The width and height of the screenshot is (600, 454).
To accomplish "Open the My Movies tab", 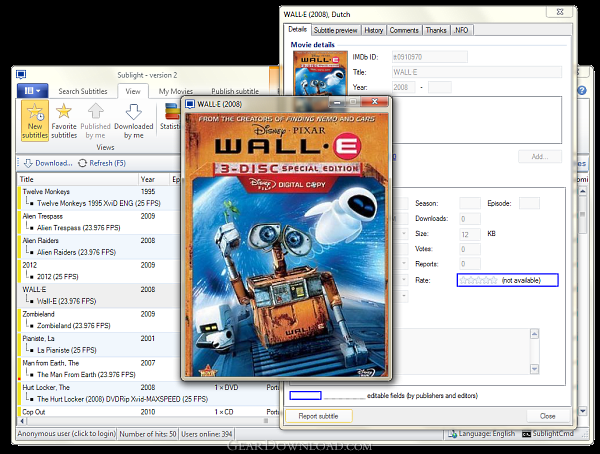I will pos(176,91).
